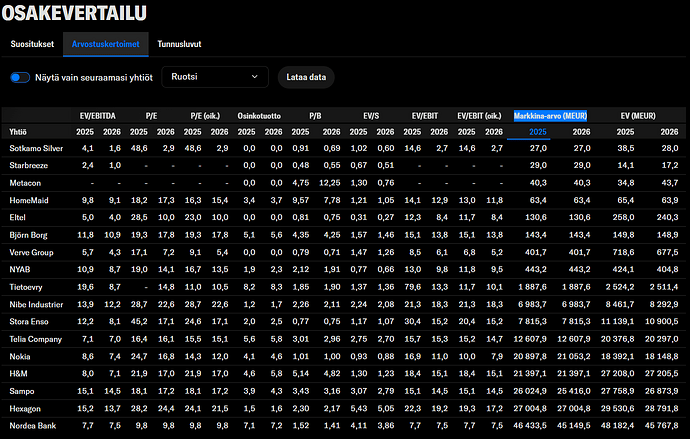Open the Nokia company link

tap(21, 355)
